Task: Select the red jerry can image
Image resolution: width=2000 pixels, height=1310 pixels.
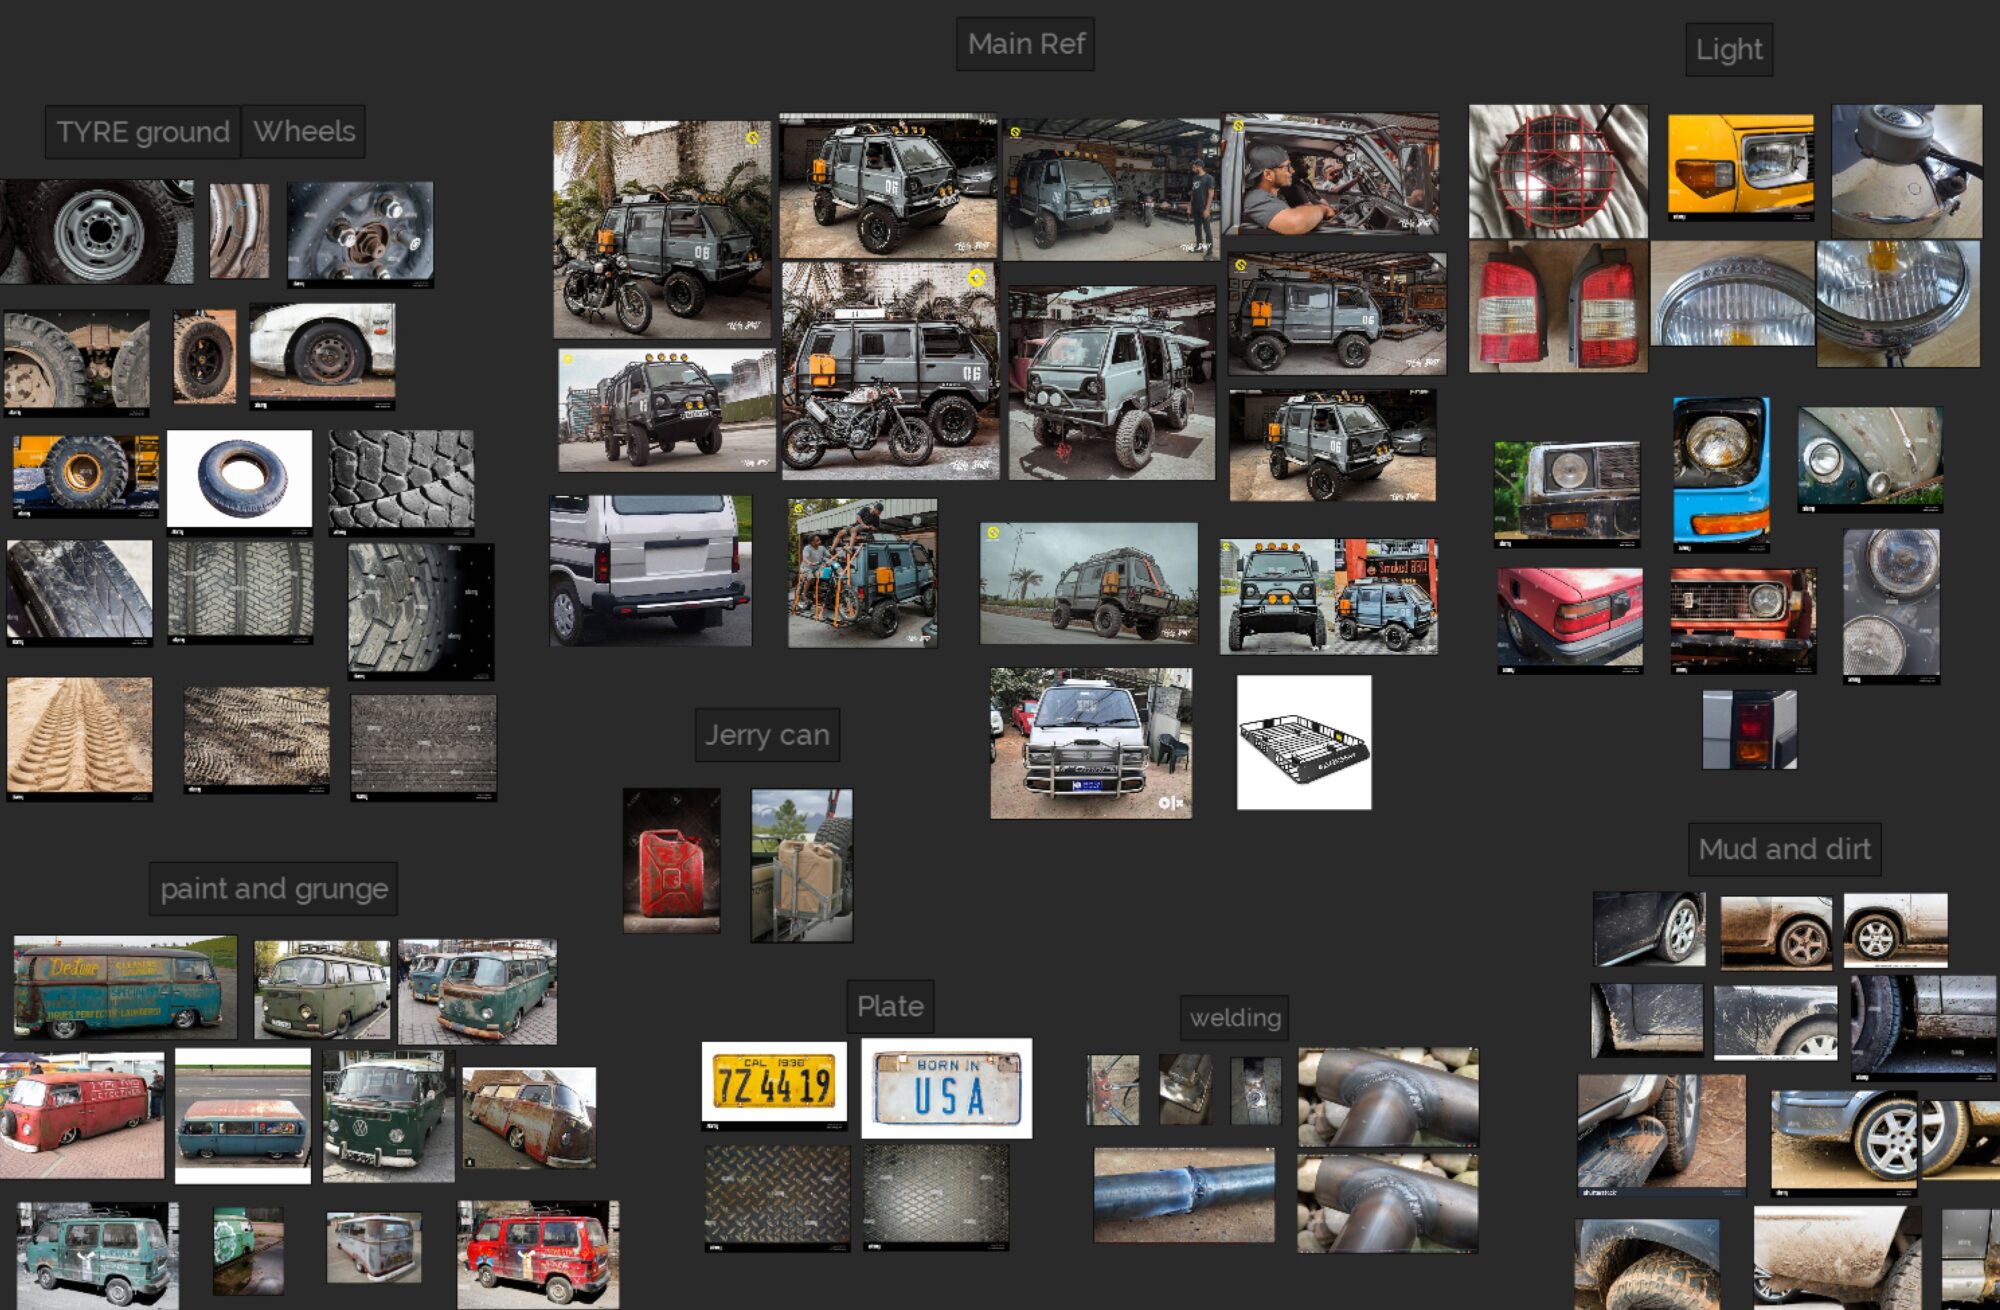Action: (671, 861)
